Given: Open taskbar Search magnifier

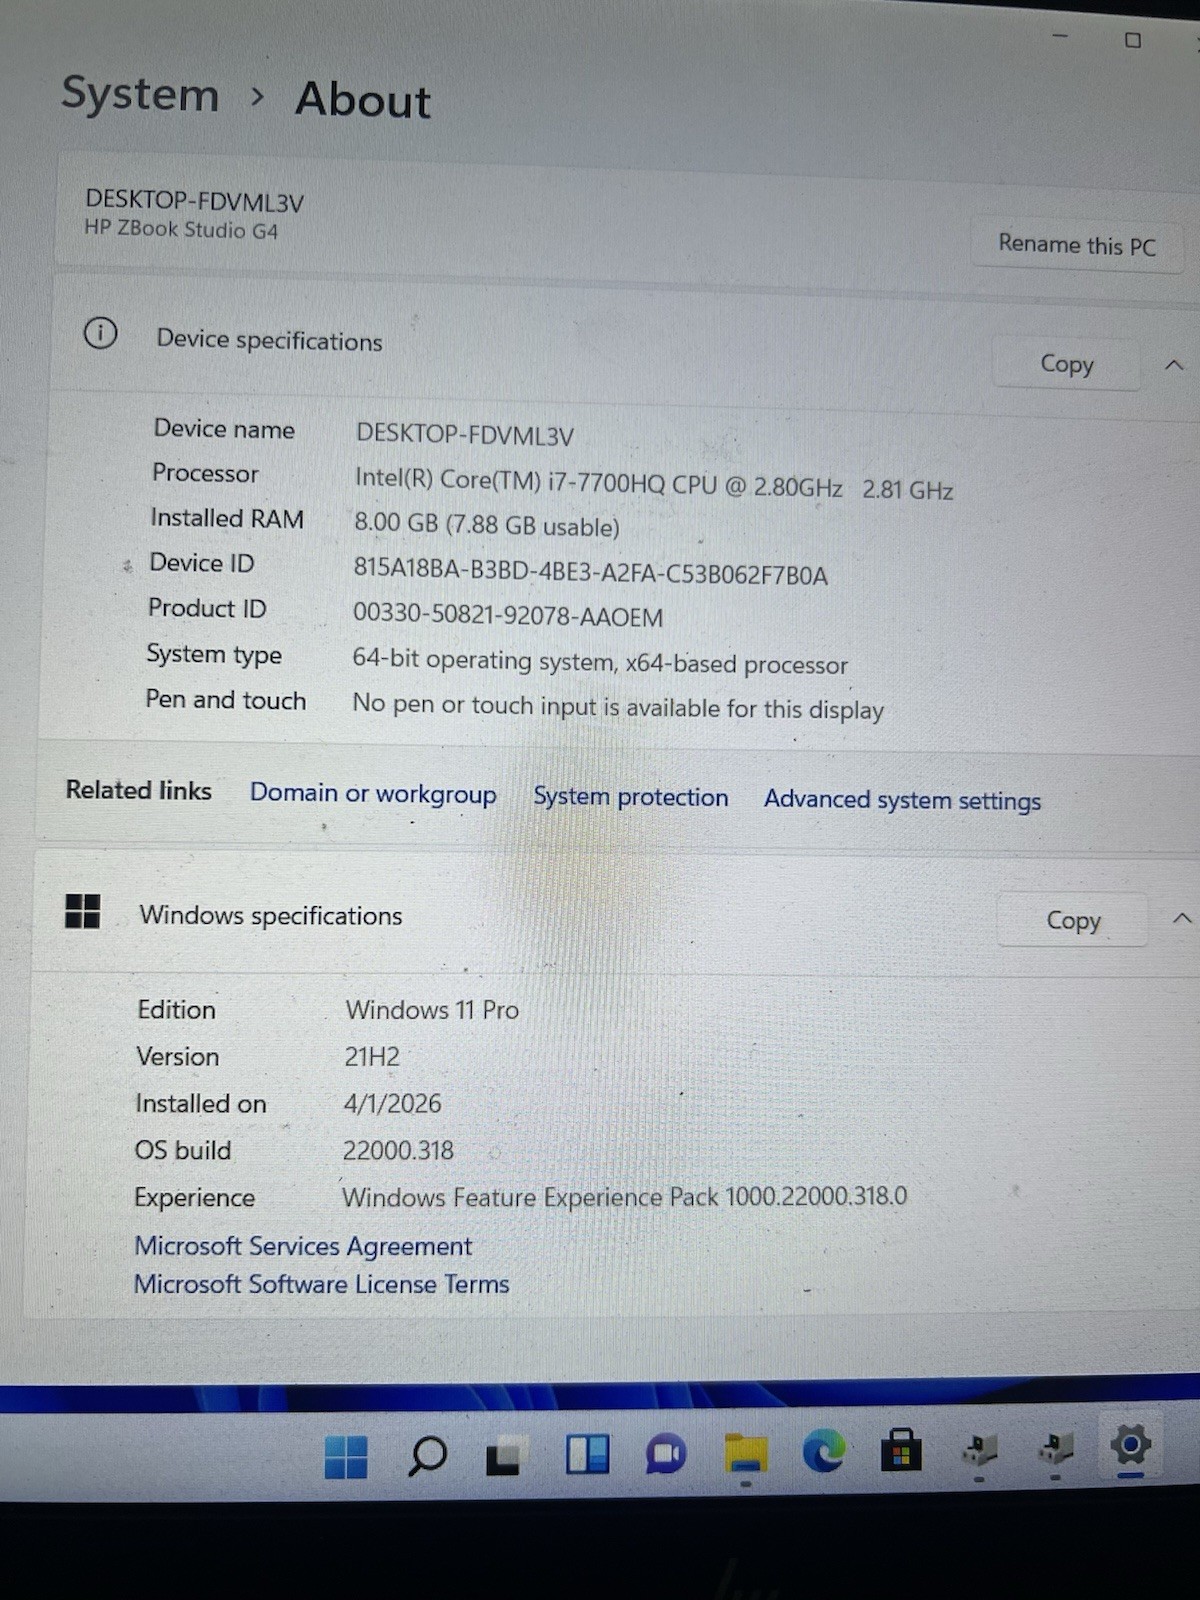Looking at the screenshot, I should pyautogui.click(x=427, y=1455).
